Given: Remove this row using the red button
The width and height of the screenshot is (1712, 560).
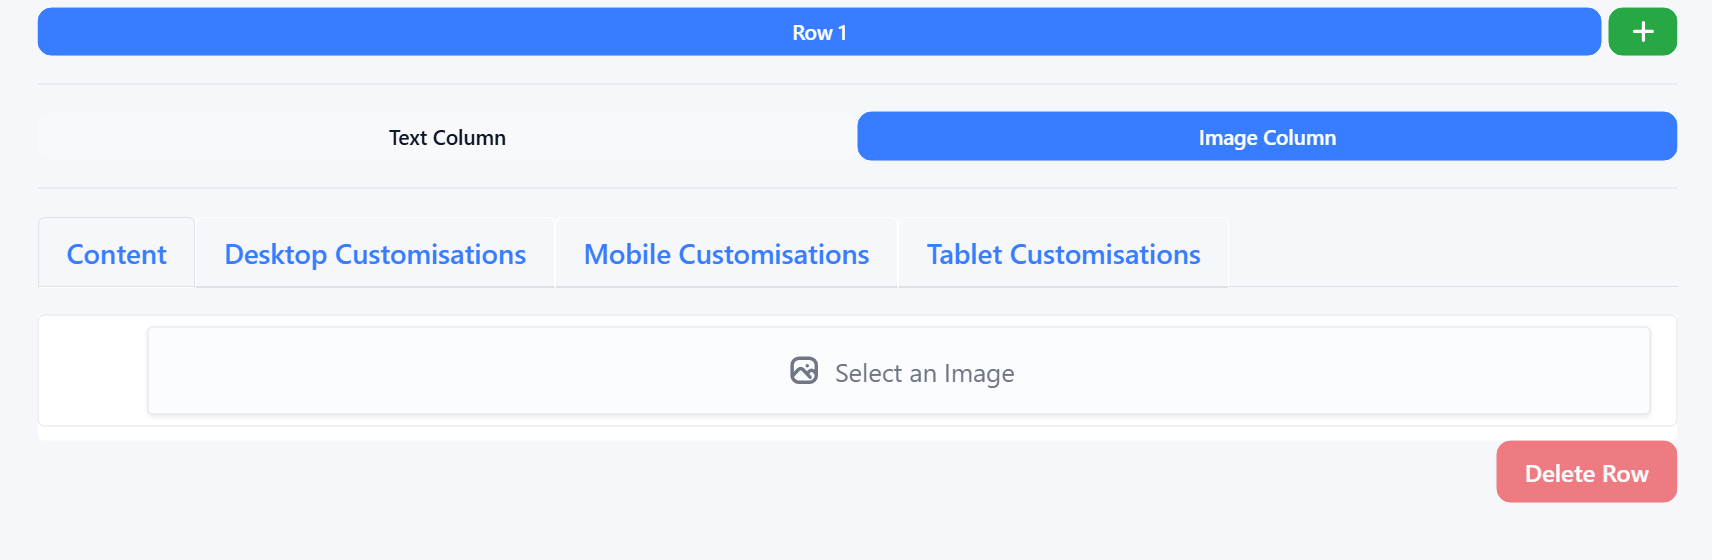Looking at the screenshot, I should pyautogui.click(x=1586, y=472).
